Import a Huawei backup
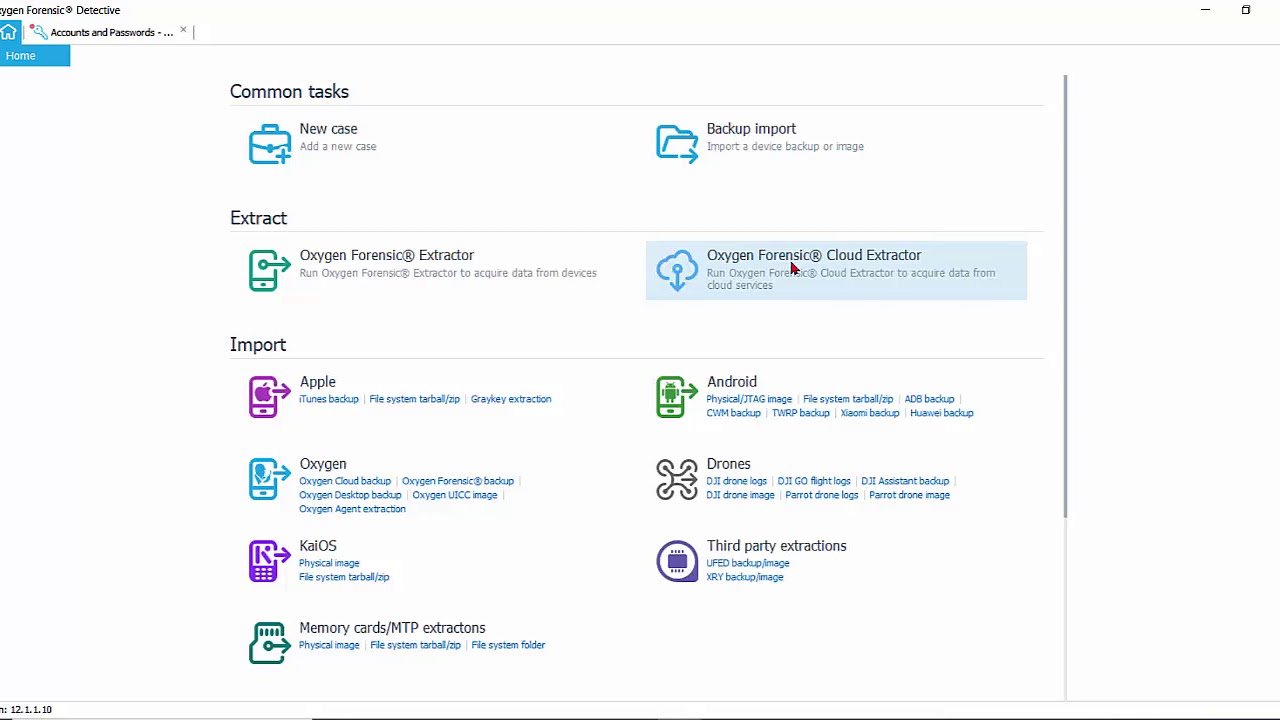 click(x=941, y=413)
